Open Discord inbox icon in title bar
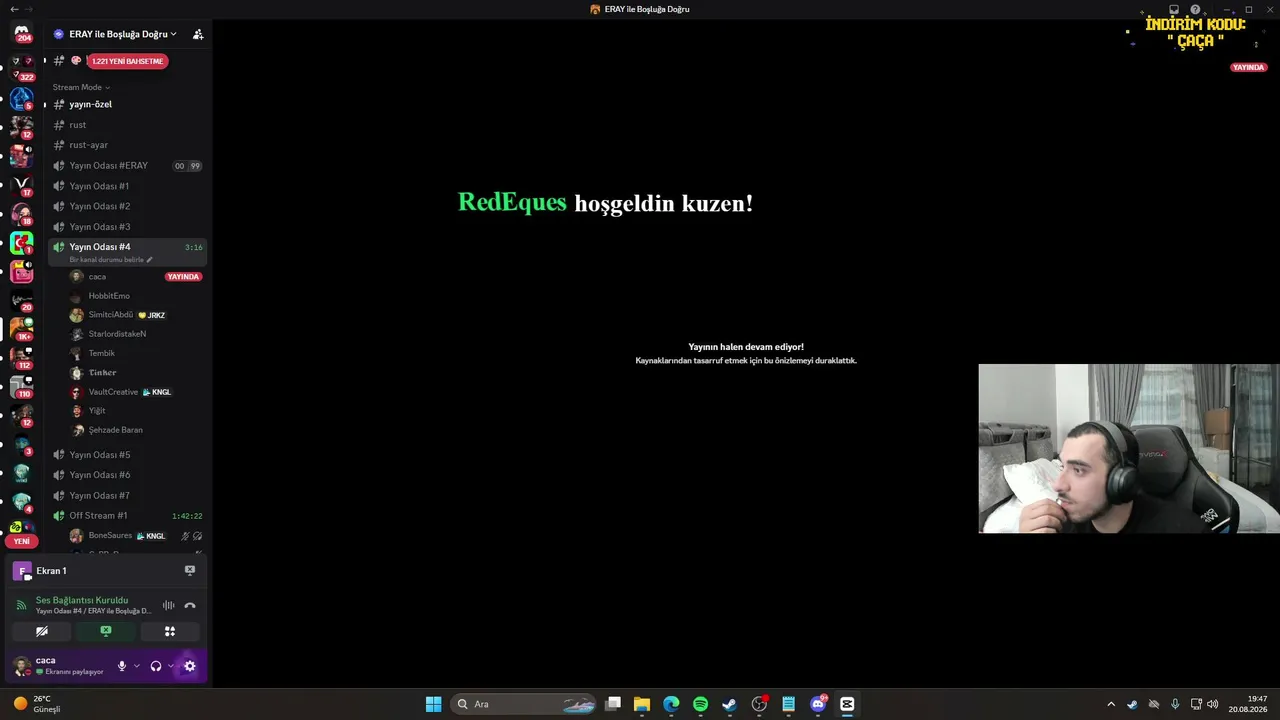 1174,9
